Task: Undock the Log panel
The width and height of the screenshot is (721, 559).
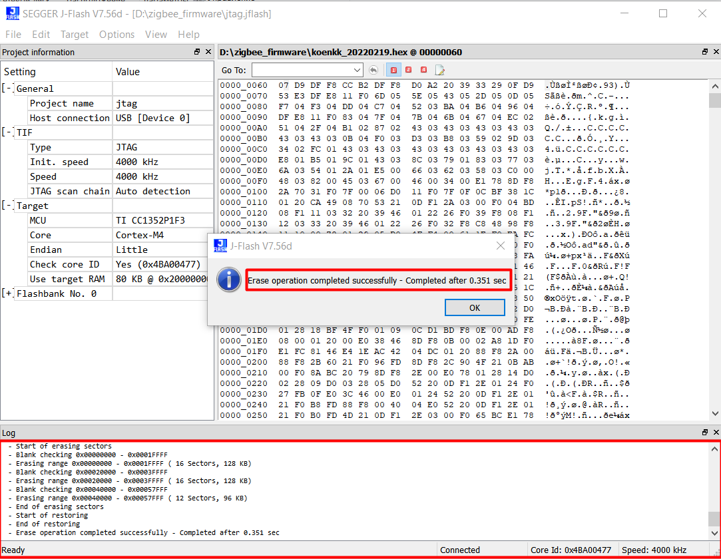Action: (704, 433)
